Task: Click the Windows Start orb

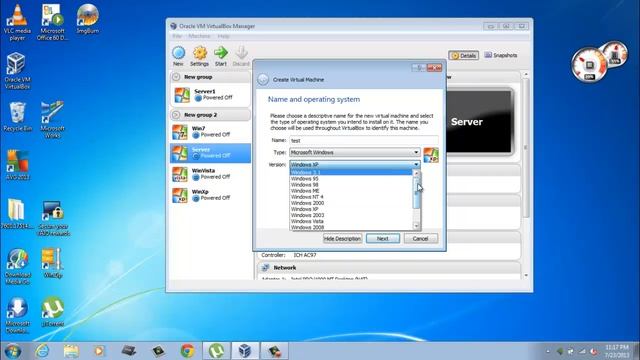Action: tap(13, 351)
